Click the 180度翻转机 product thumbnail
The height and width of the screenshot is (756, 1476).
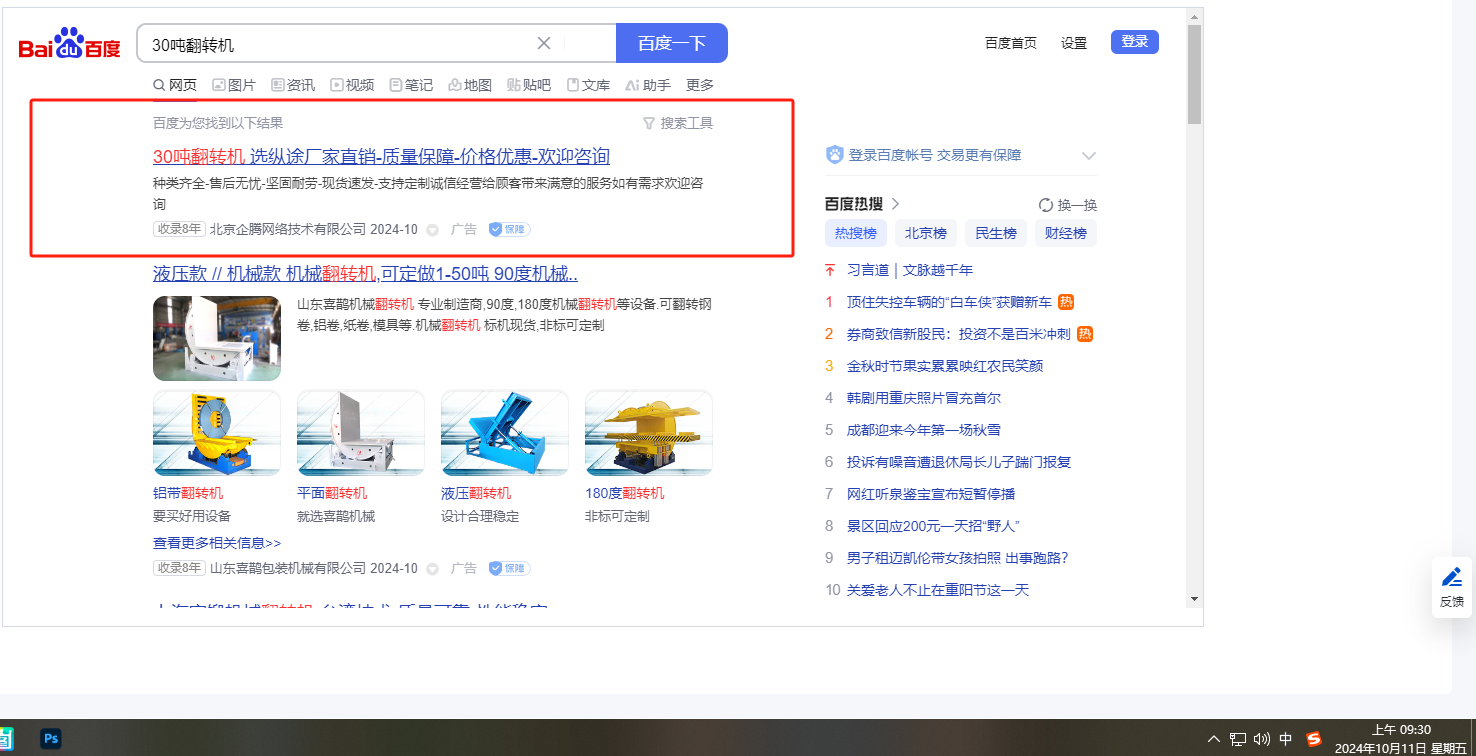click(649, 433)
